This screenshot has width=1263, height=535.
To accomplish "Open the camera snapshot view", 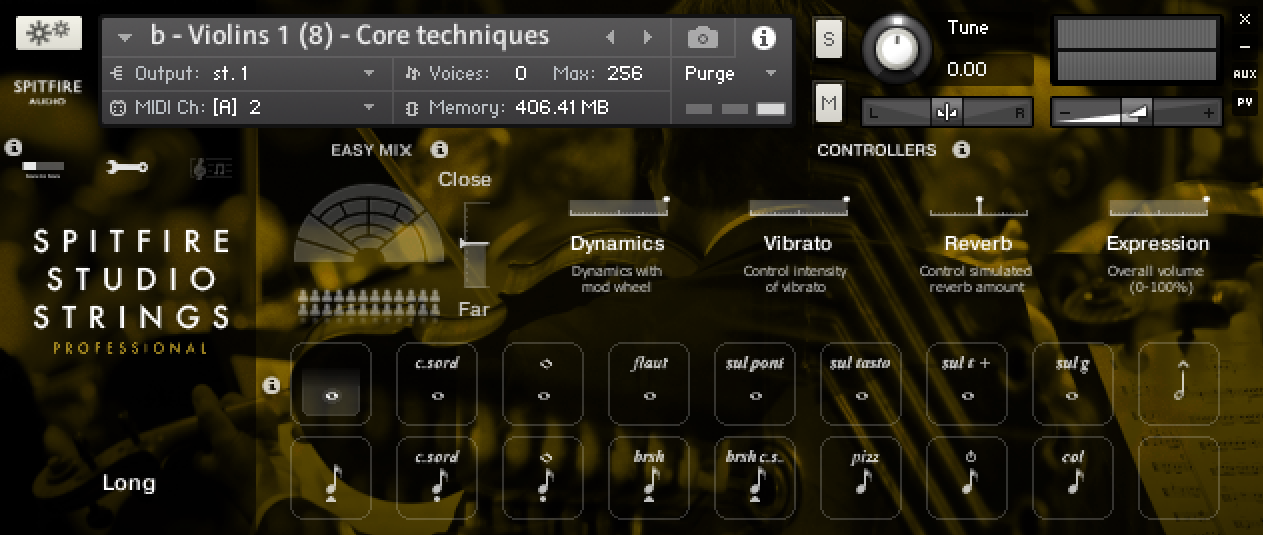I will point(702,38).
